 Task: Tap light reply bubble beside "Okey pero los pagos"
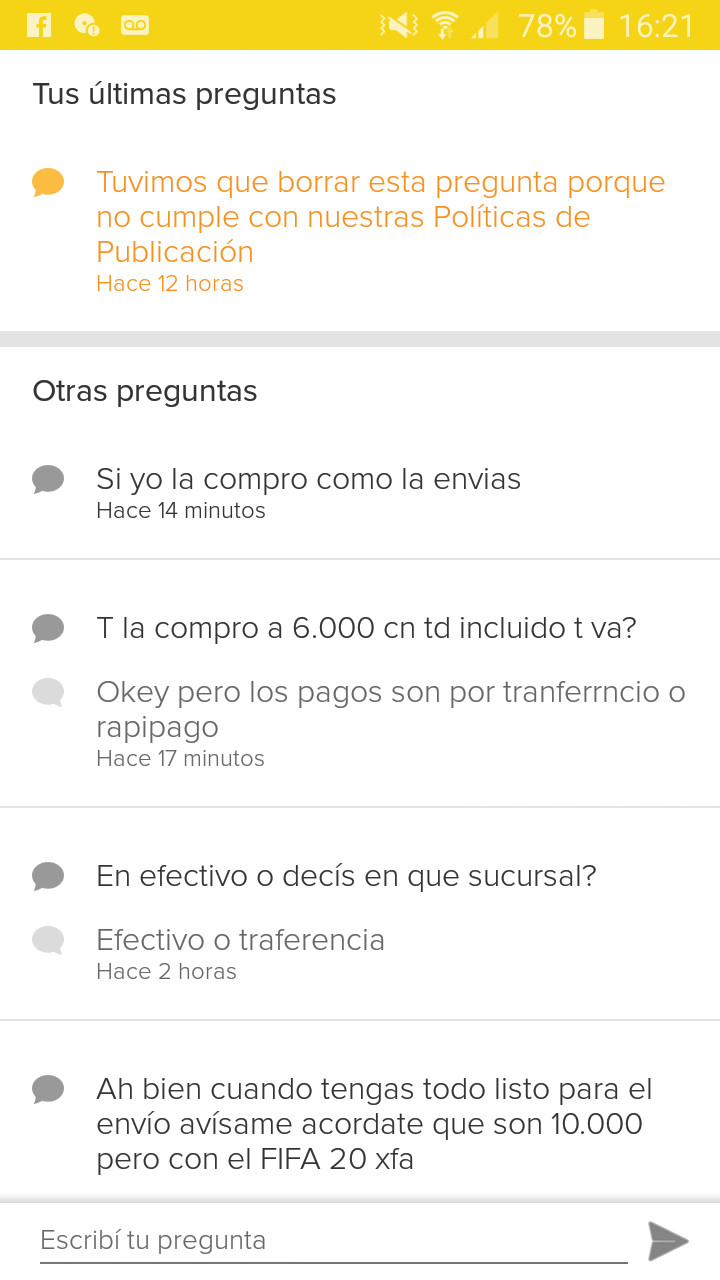[48, 692]
